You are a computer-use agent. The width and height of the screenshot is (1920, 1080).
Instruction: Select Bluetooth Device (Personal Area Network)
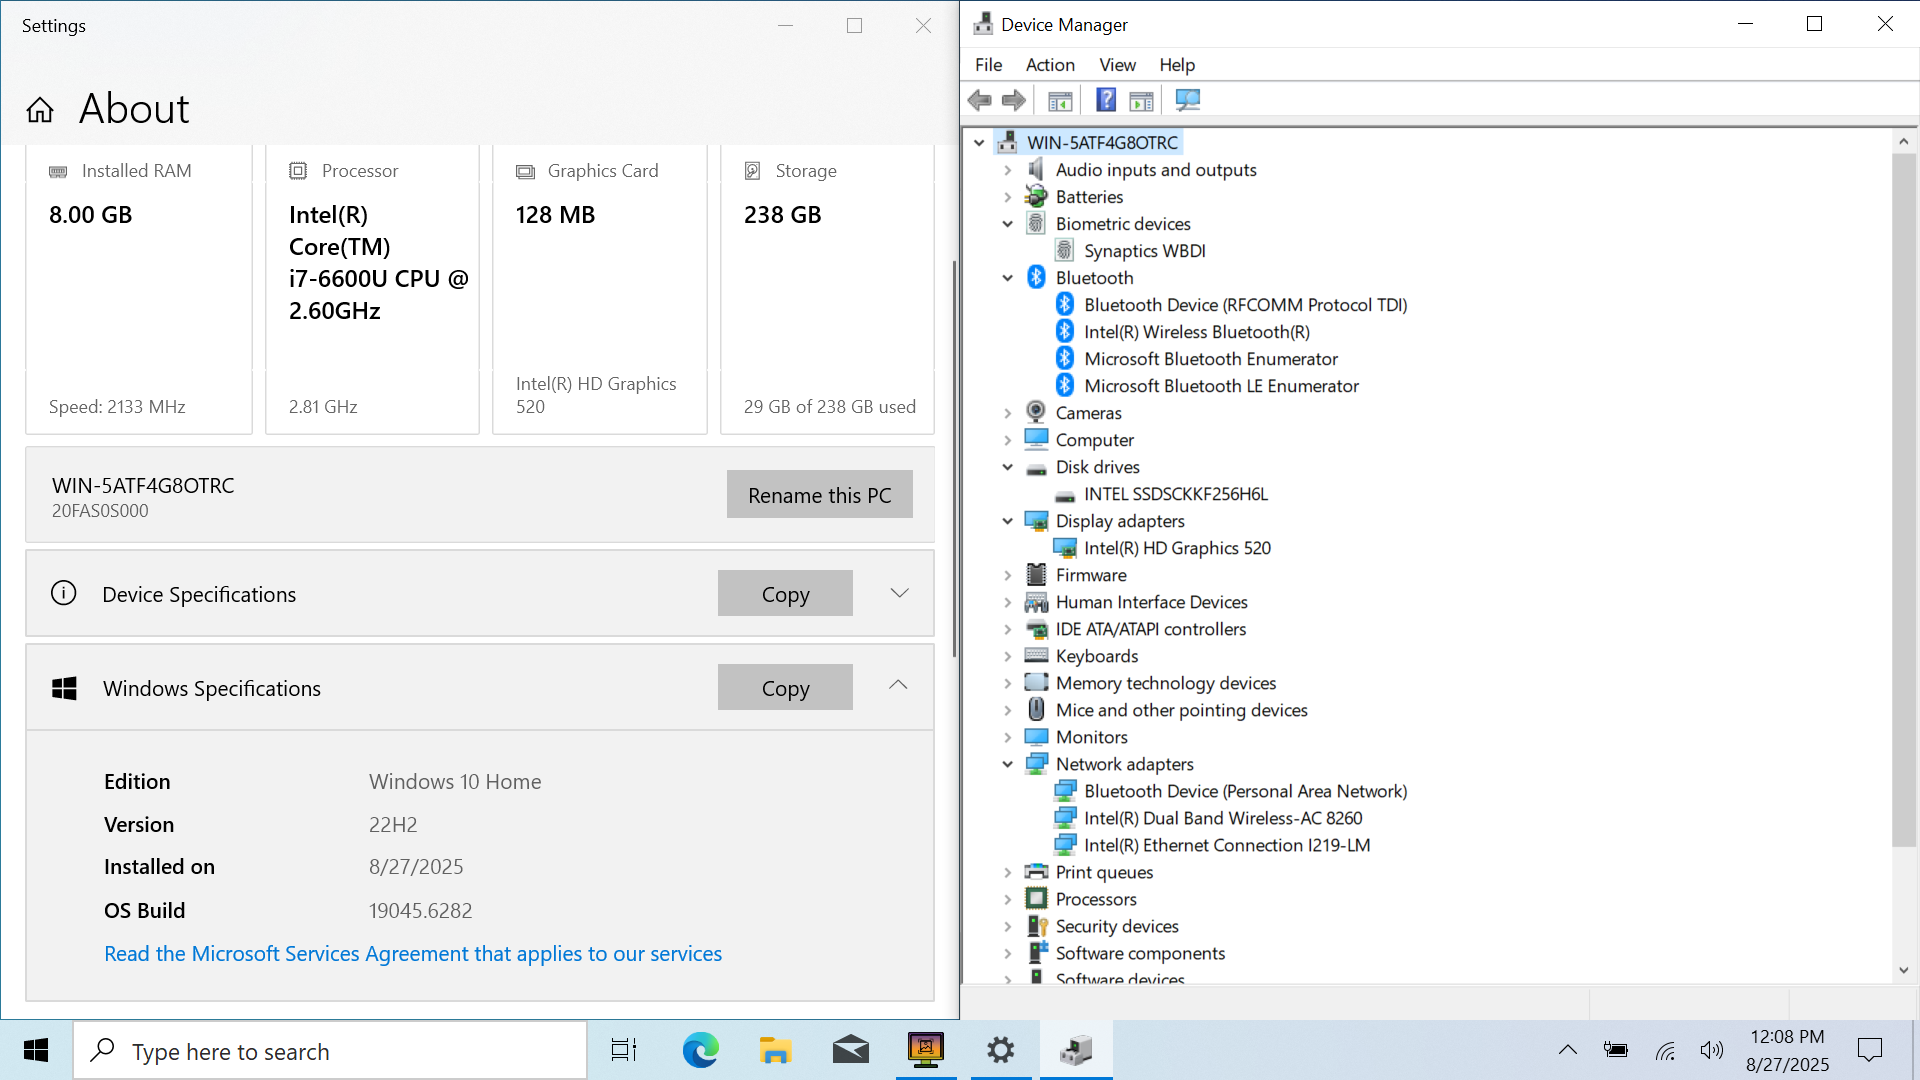click(1245, 791)
